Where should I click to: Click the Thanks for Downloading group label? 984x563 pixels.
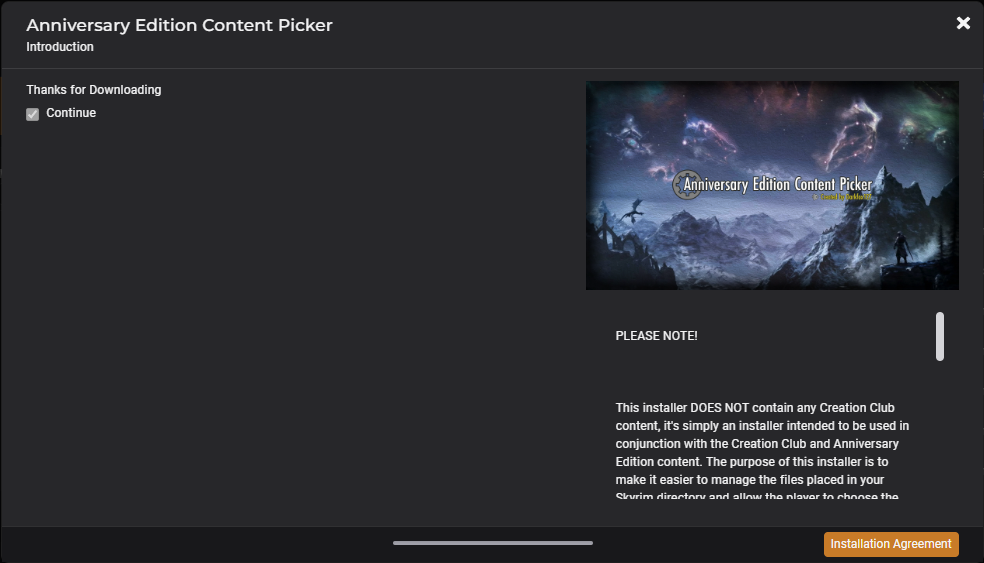click(94, 90)
